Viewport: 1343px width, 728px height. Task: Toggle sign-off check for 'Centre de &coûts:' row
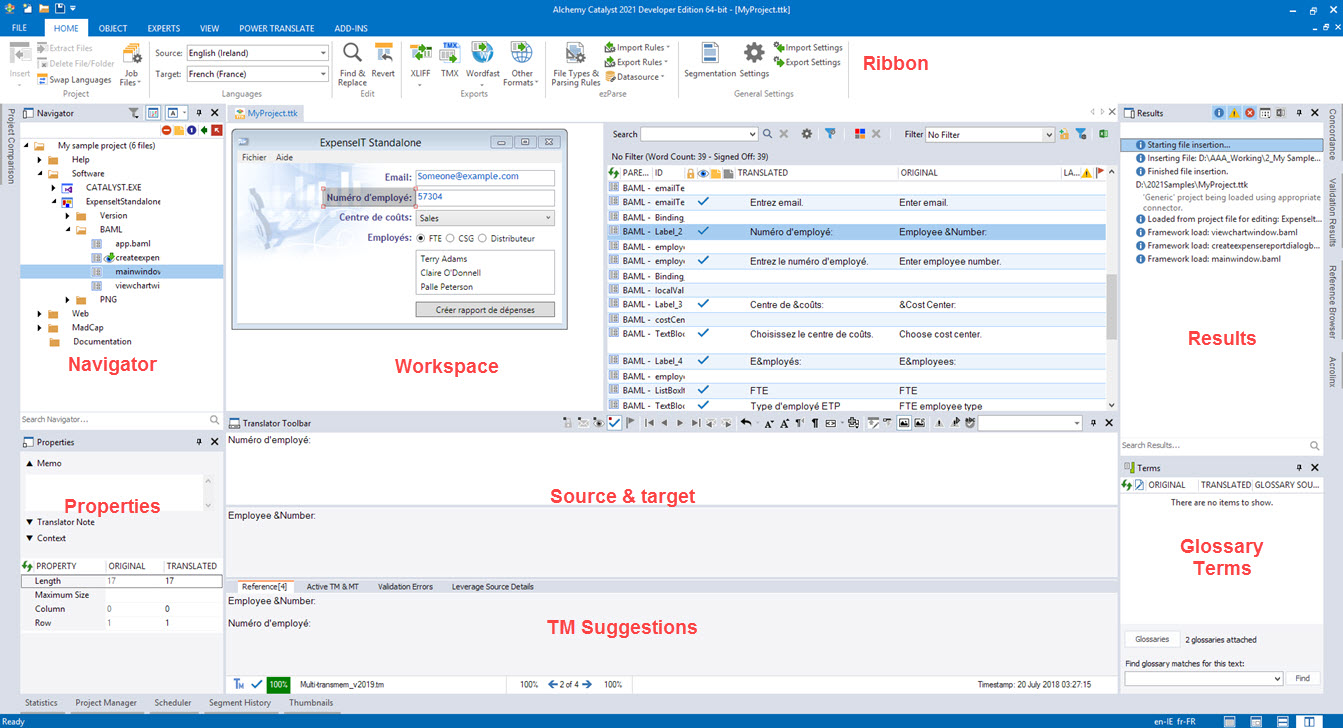pyautogui.click(x=703, y=304)
